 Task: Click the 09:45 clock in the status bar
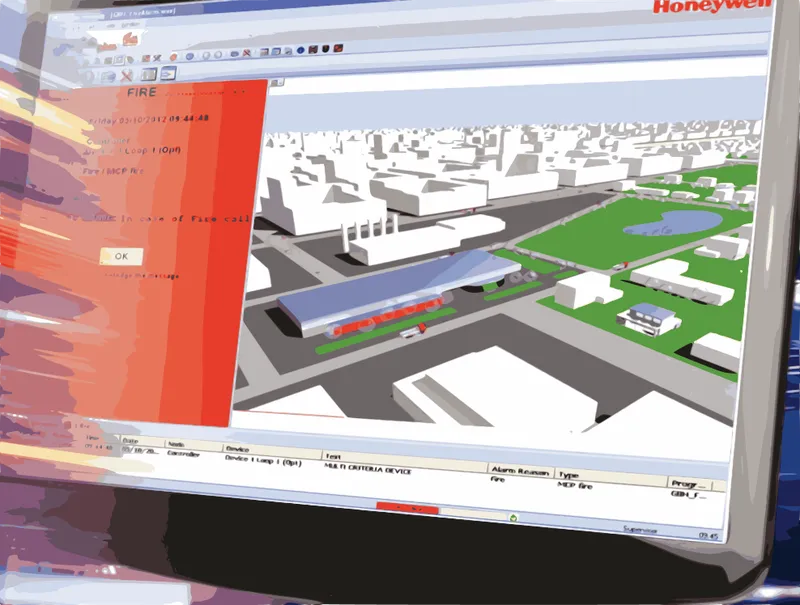click(708, 537)
